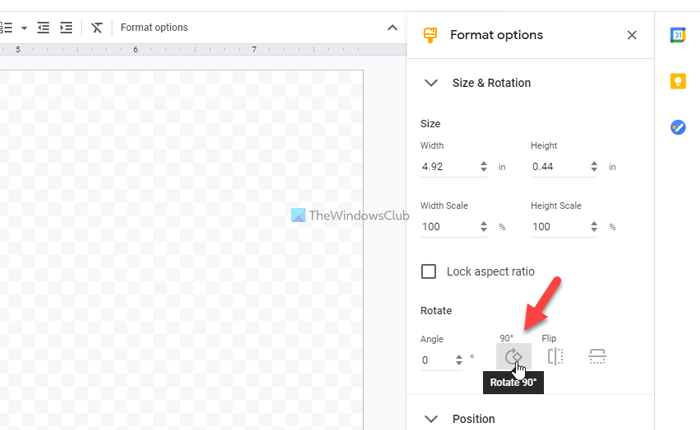Open Google Calendar from the side panel
The width and height of the screenshot is (700, 430).
point(678,35)
